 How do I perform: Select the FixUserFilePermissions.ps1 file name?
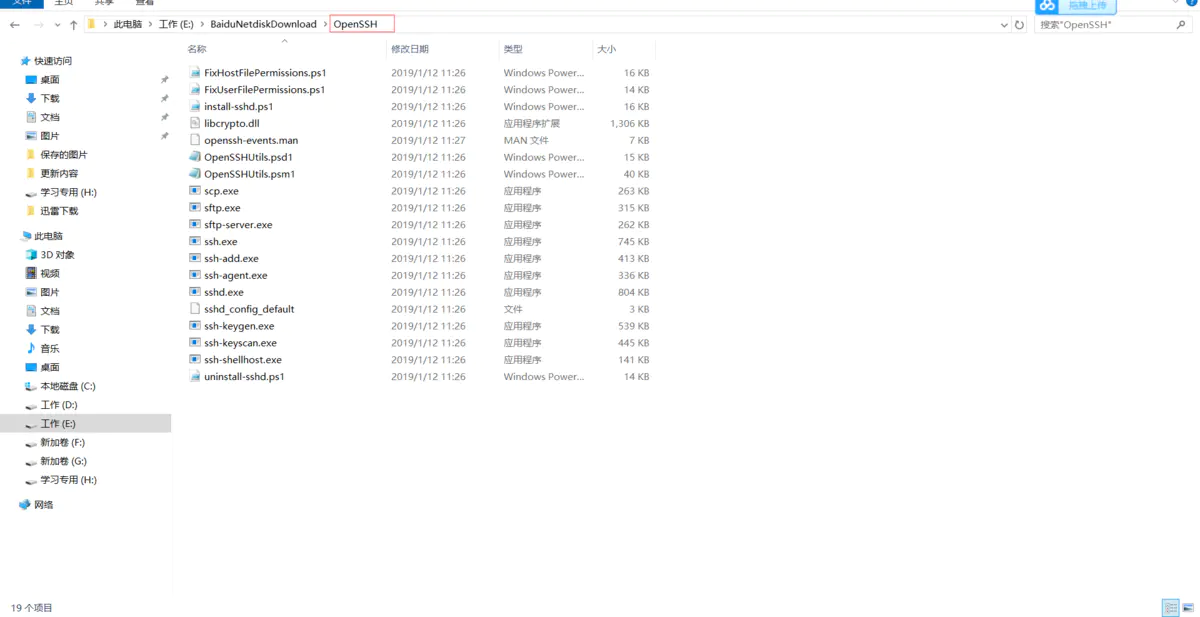pos(265,90)
